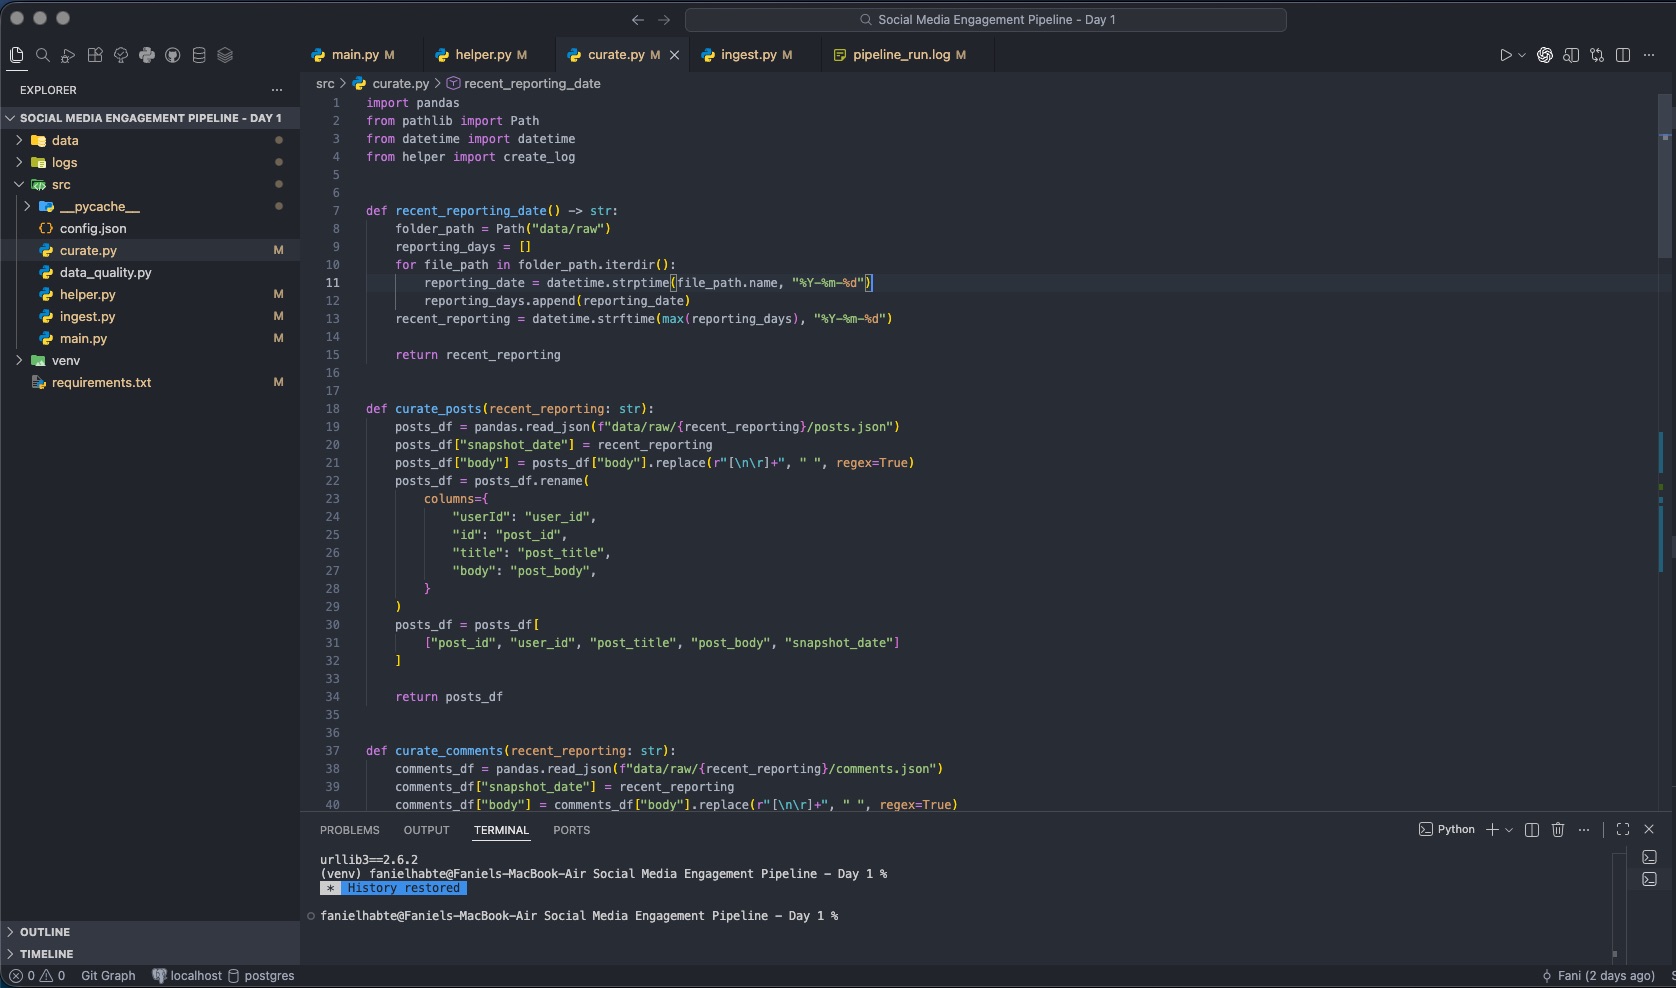Run curate.py using the play button
Image resolution: width=1676 pixels, height=988 pixels.
[x=1507, y=56]
